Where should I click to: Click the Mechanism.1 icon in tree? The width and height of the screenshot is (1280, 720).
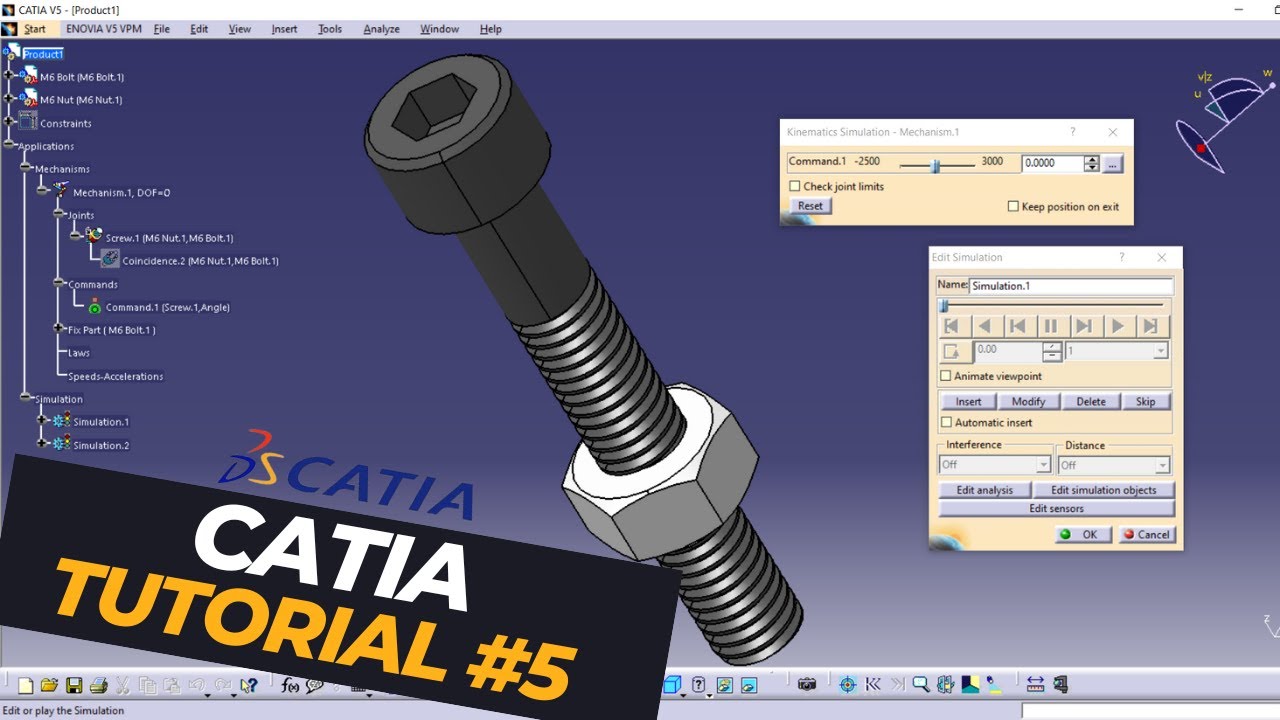tap(61, 191)
